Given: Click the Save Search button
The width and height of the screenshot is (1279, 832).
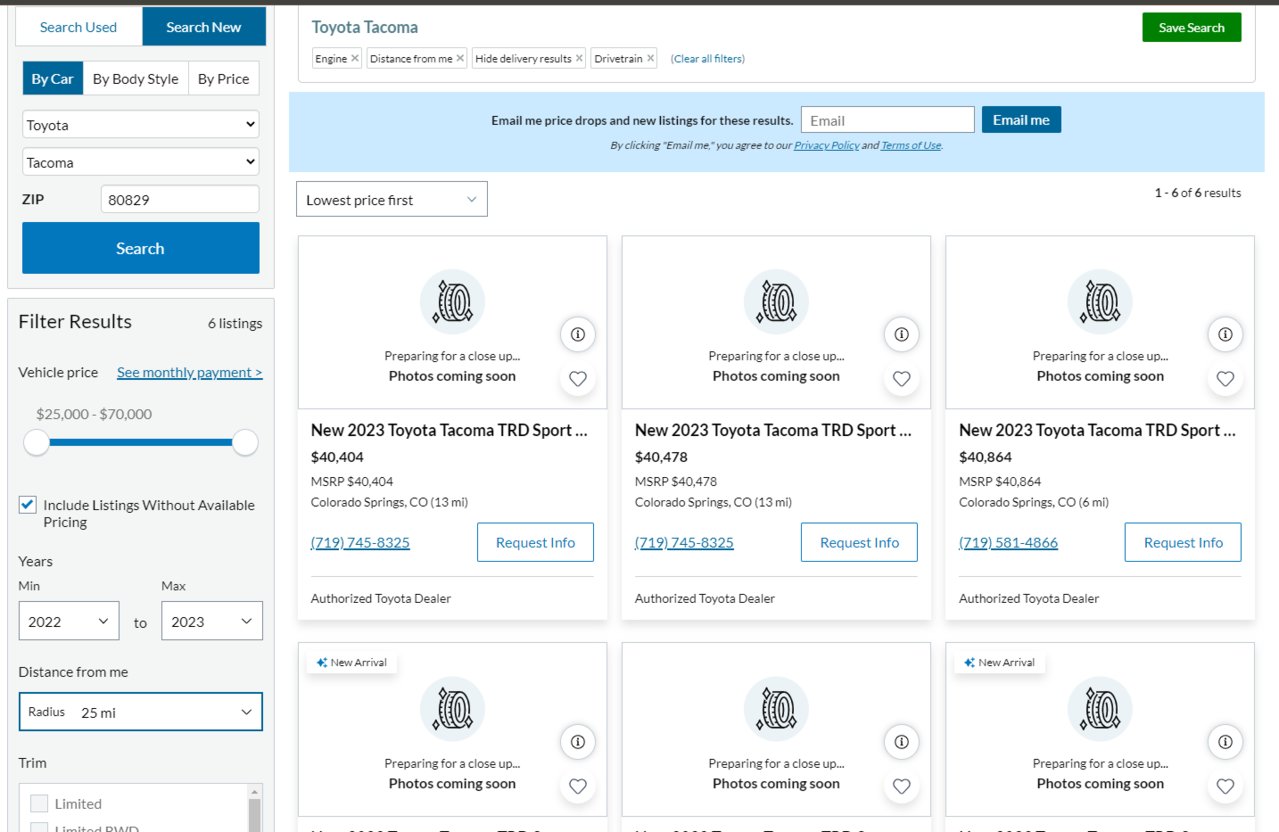Looking at the screenshot, I should click(x=1192, y=28).
